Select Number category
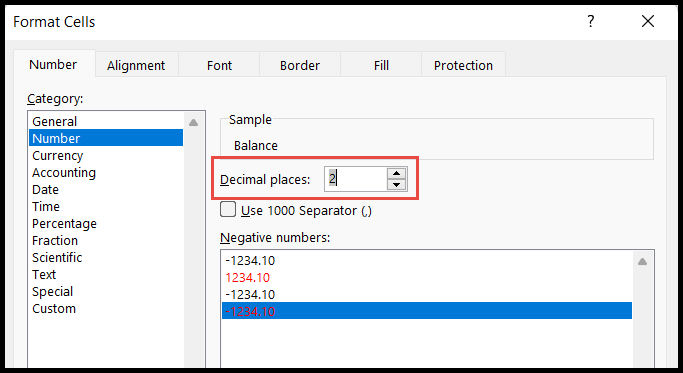 (x=106, y=138)
